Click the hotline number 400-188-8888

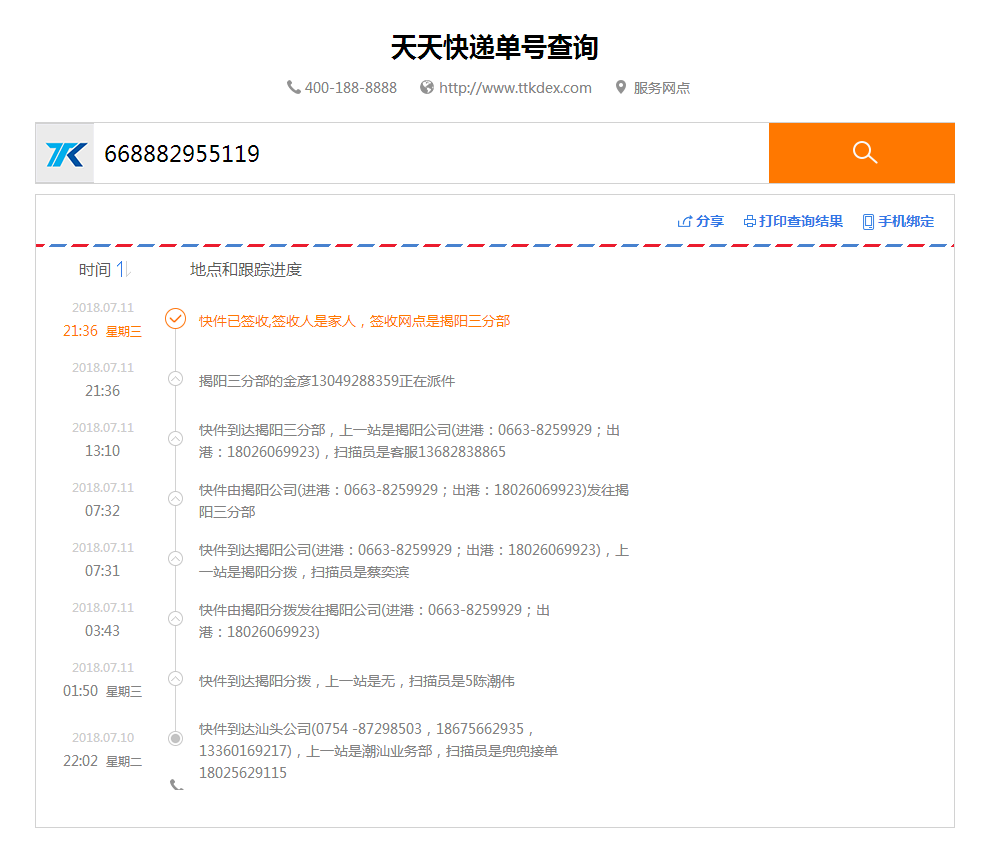pos(351,88)
